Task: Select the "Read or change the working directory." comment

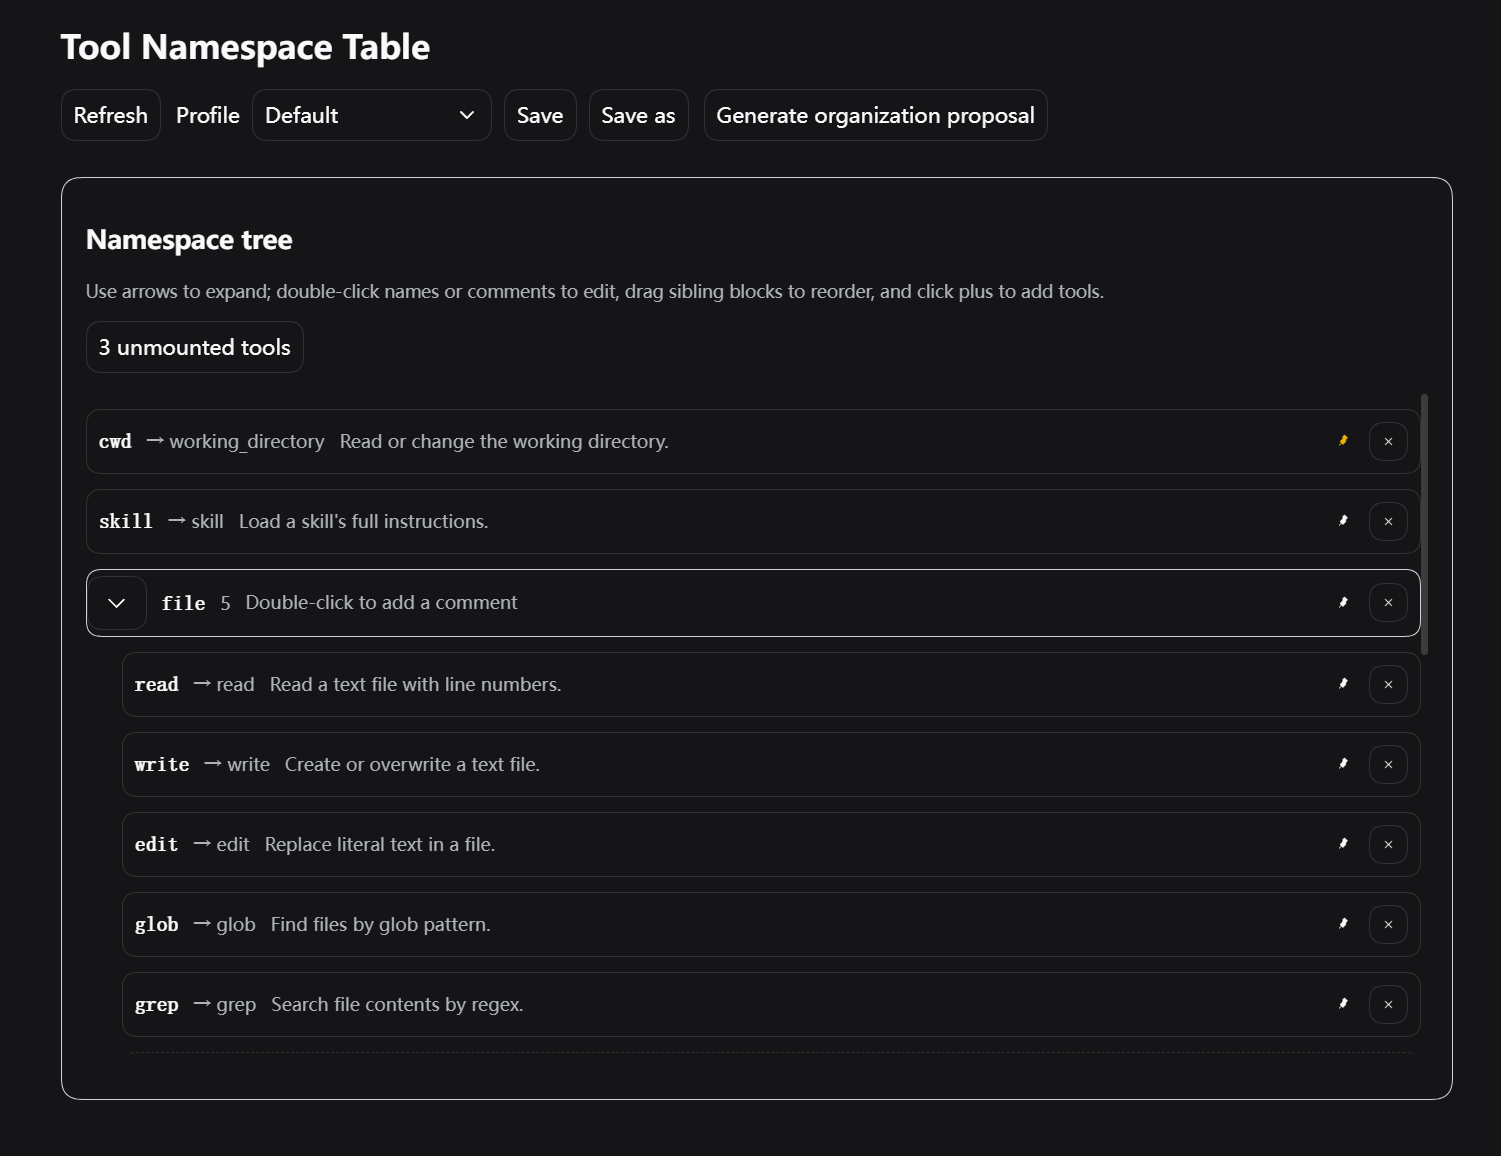Action: (x=504, y=441)
